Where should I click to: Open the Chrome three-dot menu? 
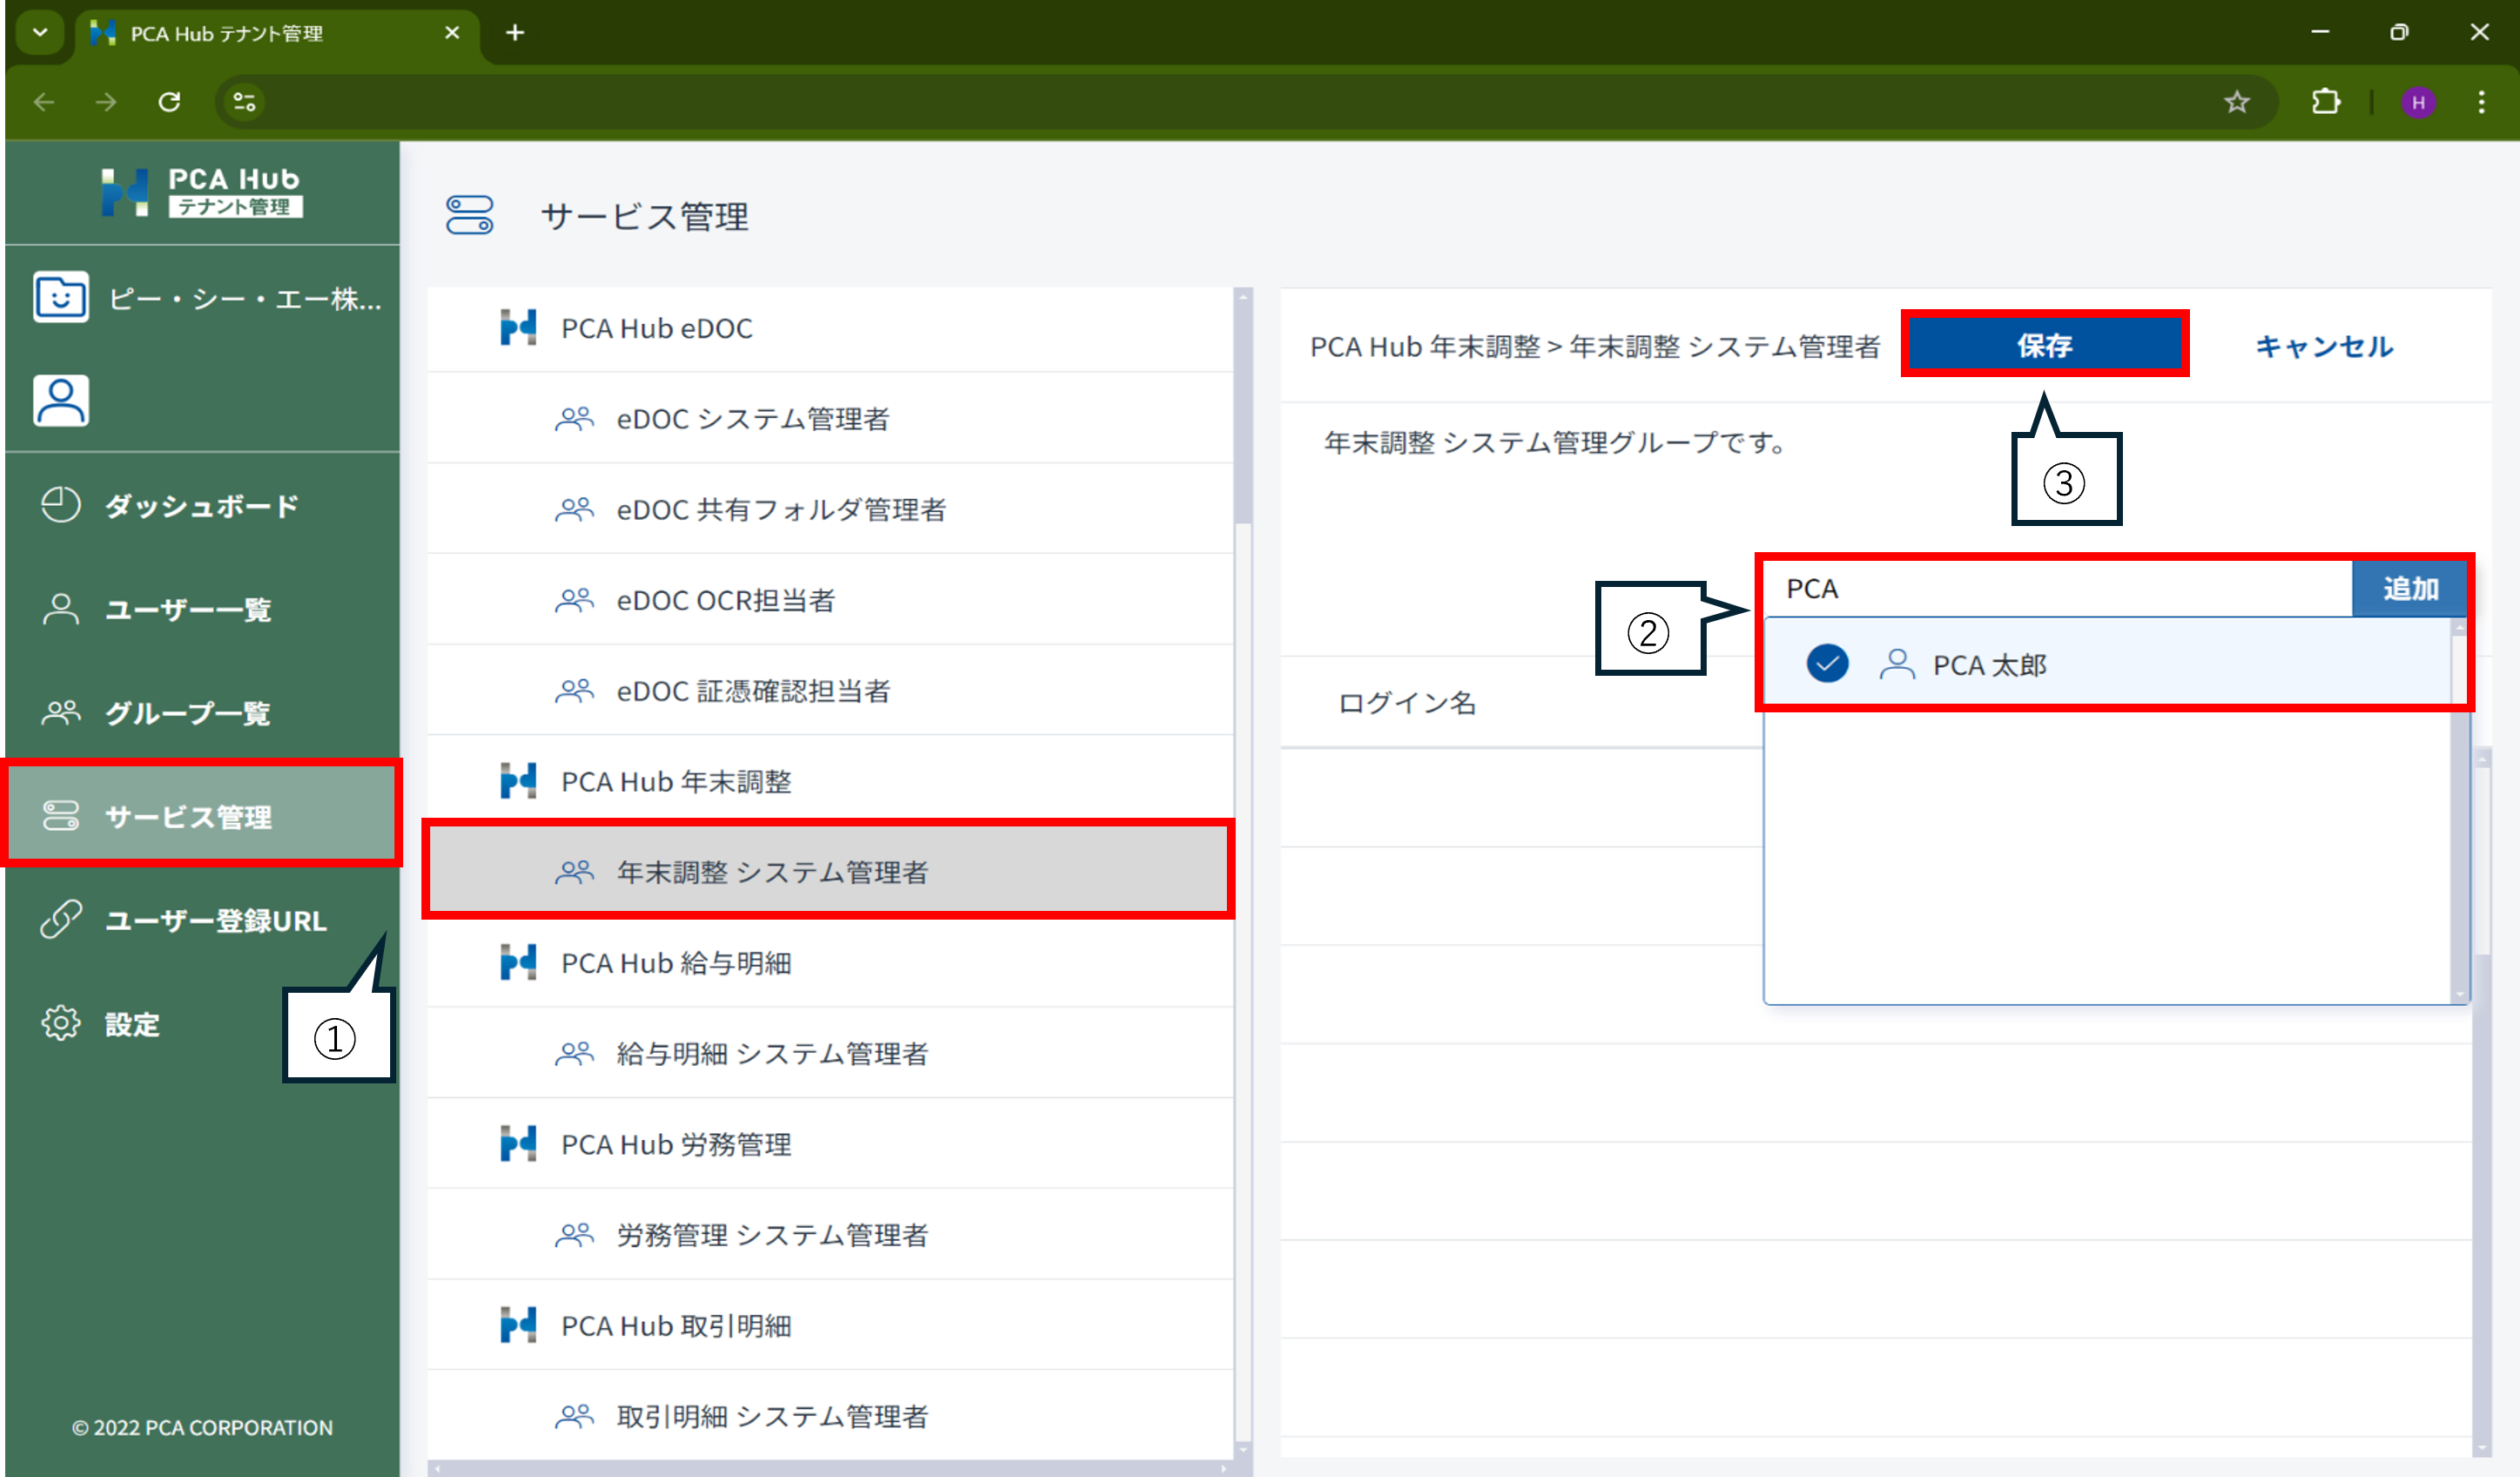(x=2481, y=102)
